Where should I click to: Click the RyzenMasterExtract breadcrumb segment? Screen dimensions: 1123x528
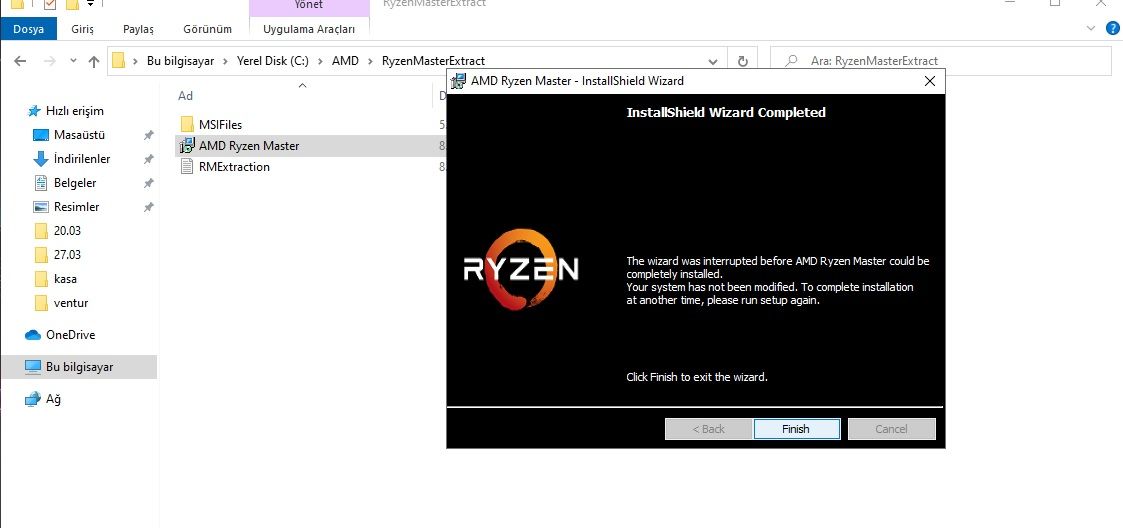(x=433, y=61)
